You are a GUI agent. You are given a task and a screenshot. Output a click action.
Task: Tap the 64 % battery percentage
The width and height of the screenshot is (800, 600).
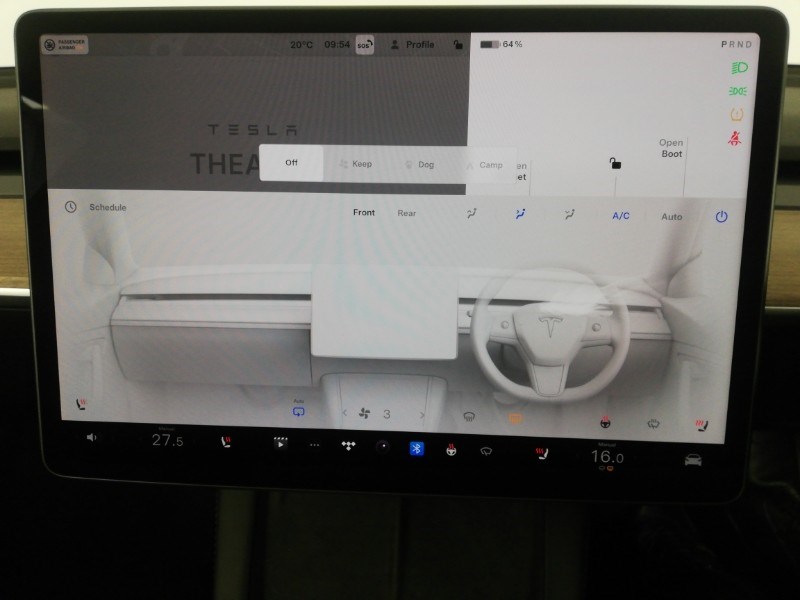tap(512, 44)
